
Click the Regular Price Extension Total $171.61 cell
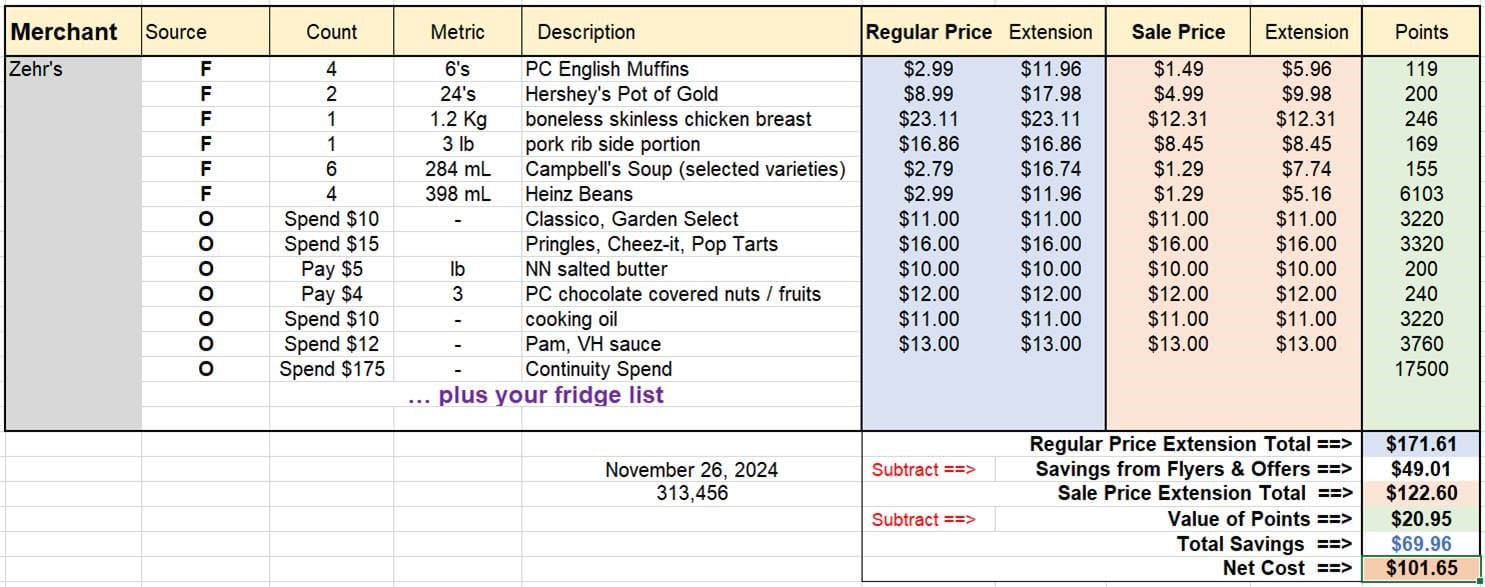pyautogui.click(x=1421, y=444)
